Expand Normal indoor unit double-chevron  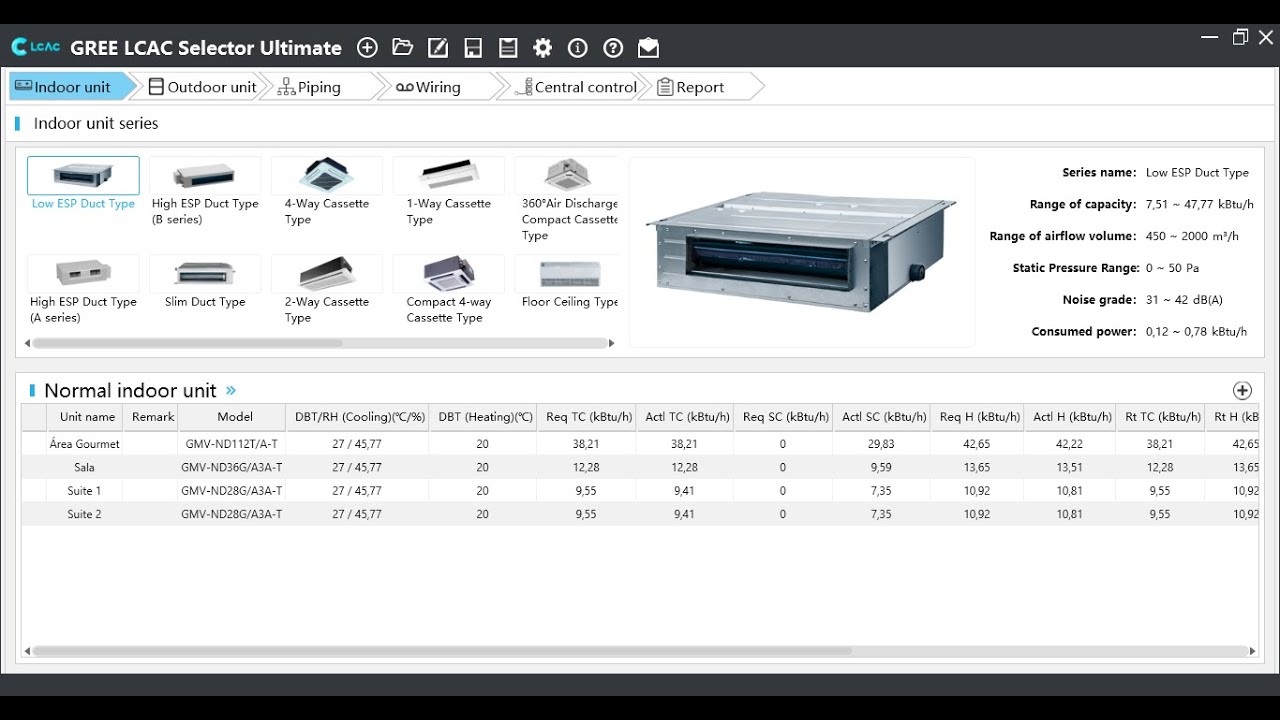231,391
